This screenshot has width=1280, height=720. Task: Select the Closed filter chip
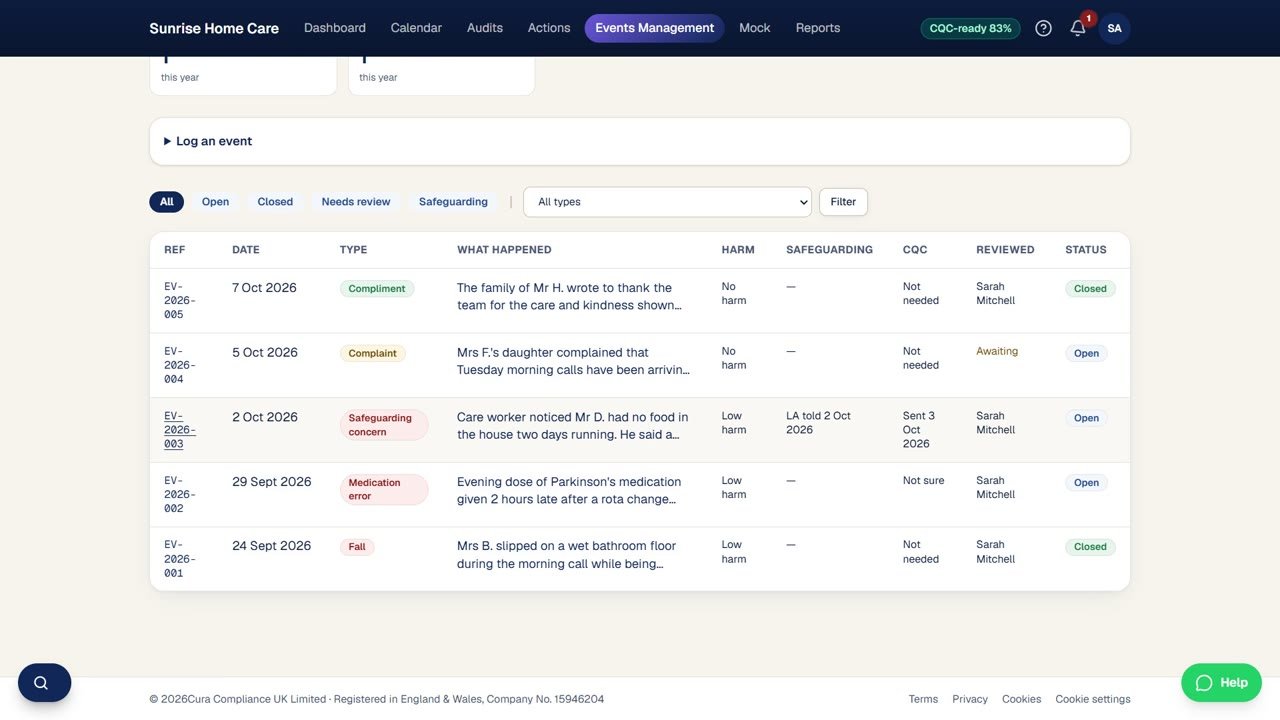coord(275,202)
